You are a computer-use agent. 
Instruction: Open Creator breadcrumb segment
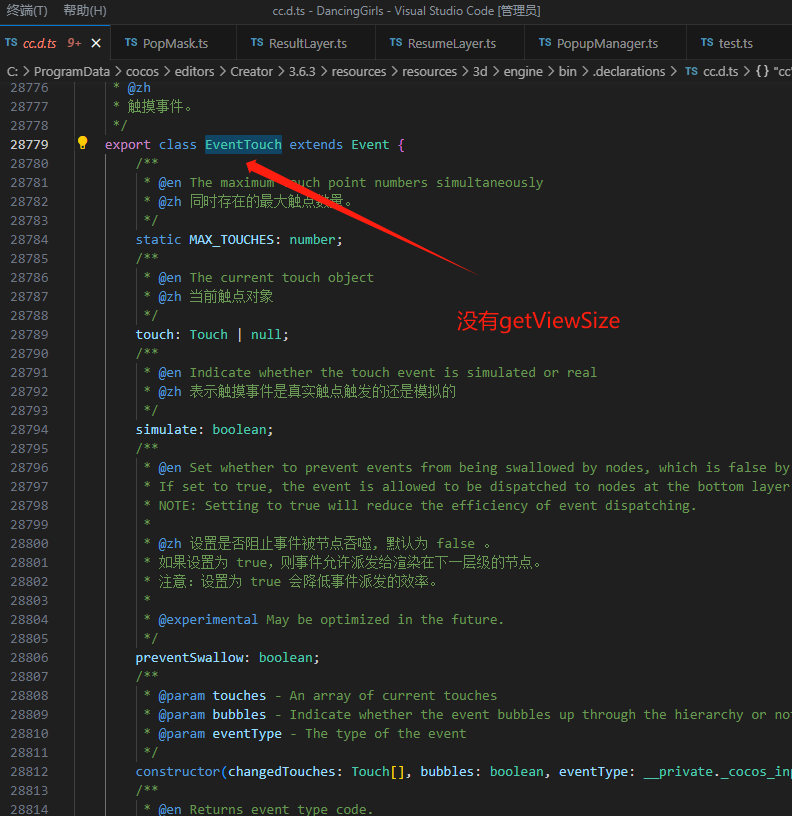(251, 71)
